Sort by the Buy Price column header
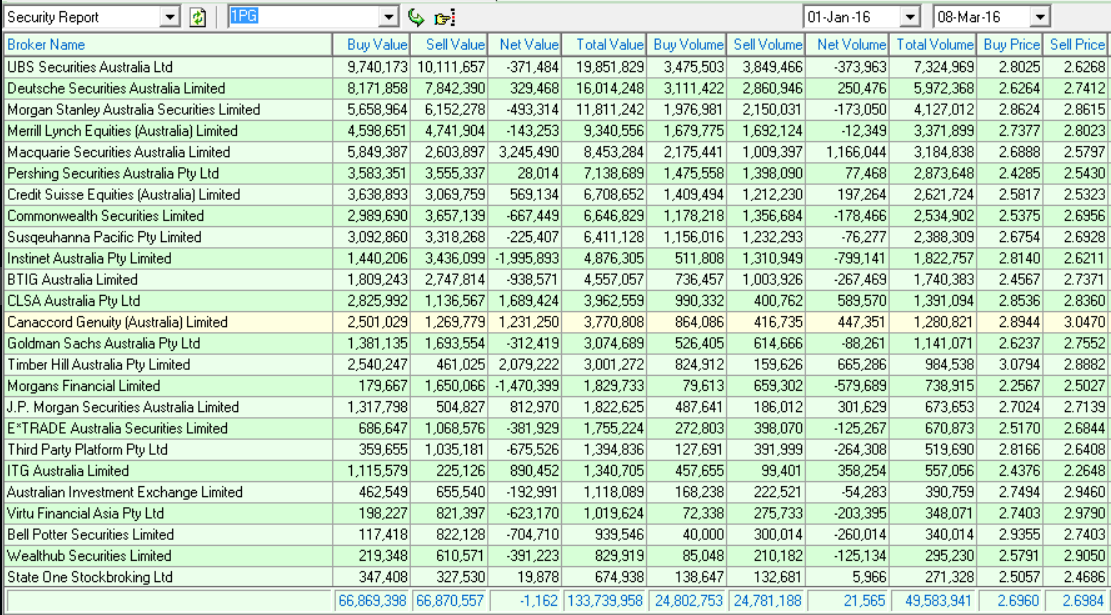This screenshot has height=615, width=1111. click(x=1009, y=45)
